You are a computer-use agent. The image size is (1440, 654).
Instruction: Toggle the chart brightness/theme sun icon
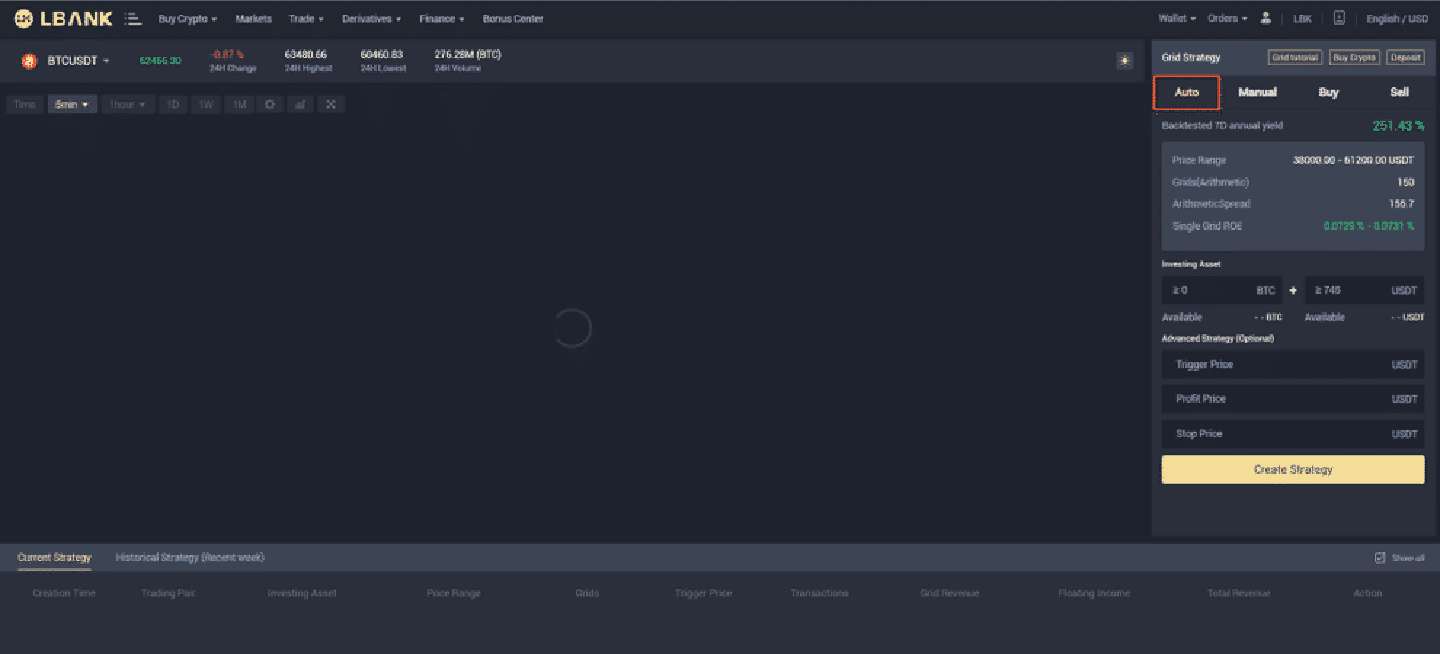click(1124, 61)
